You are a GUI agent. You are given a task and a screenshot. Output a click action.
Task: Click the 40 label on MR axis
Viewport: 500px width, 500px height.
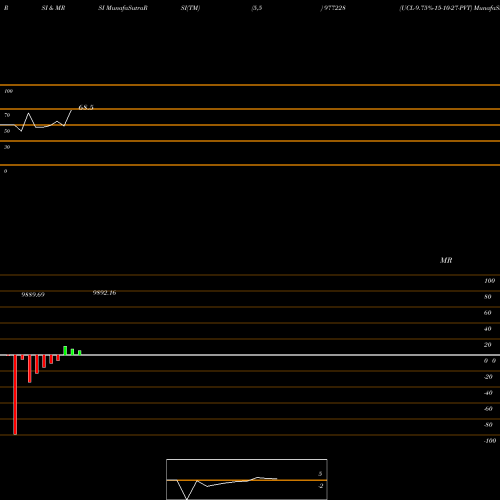coord(488,329)
